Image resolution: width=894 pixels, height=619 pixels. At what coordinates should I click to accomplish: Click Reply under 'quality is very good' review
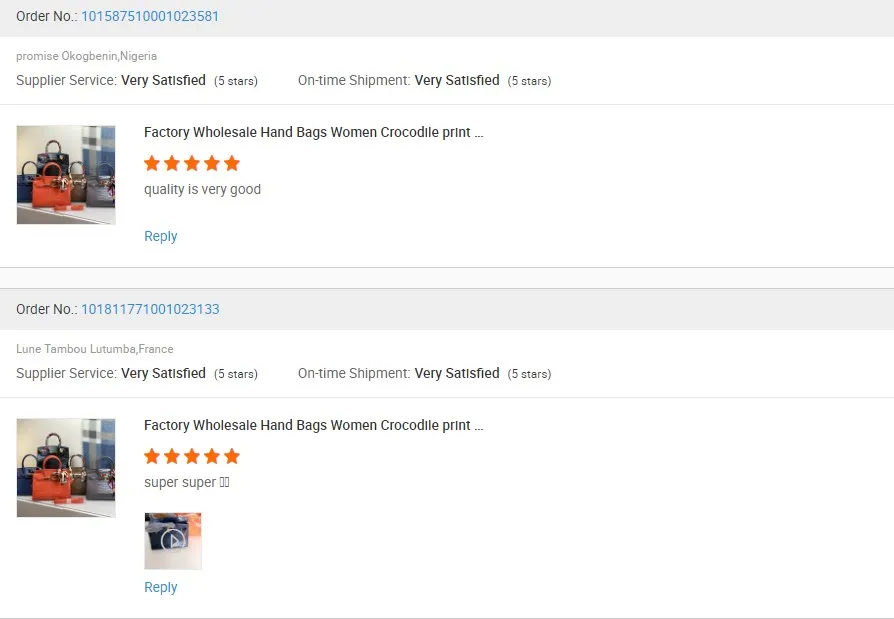pos(160,236)
